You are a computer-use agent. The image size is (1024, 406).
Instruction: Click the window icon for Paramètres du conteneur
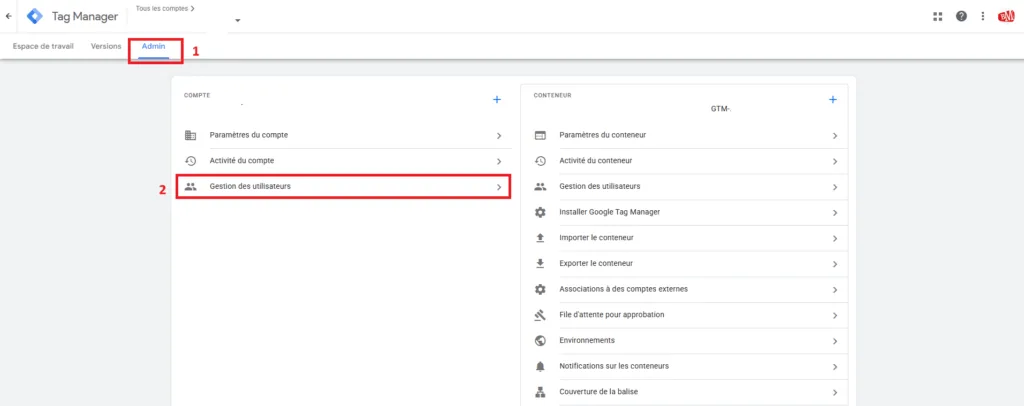539,135
